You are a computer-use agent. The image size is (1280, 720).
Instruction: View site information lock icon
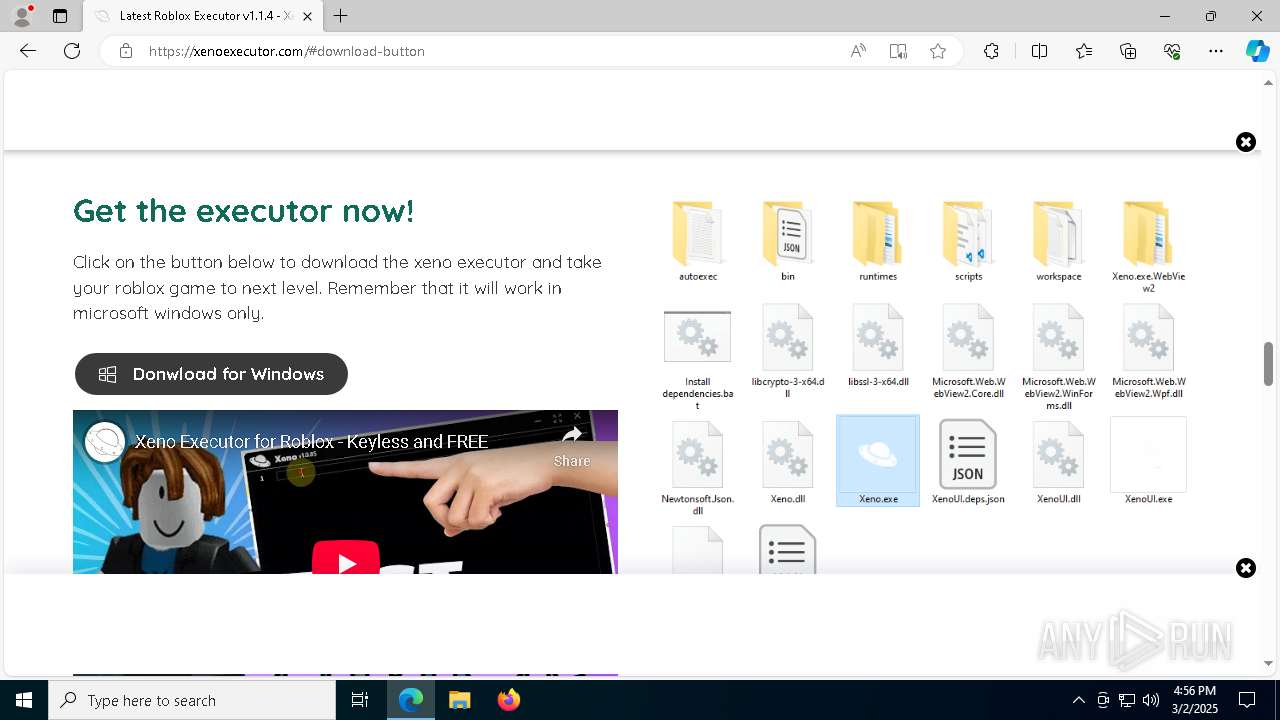(125, 51)
